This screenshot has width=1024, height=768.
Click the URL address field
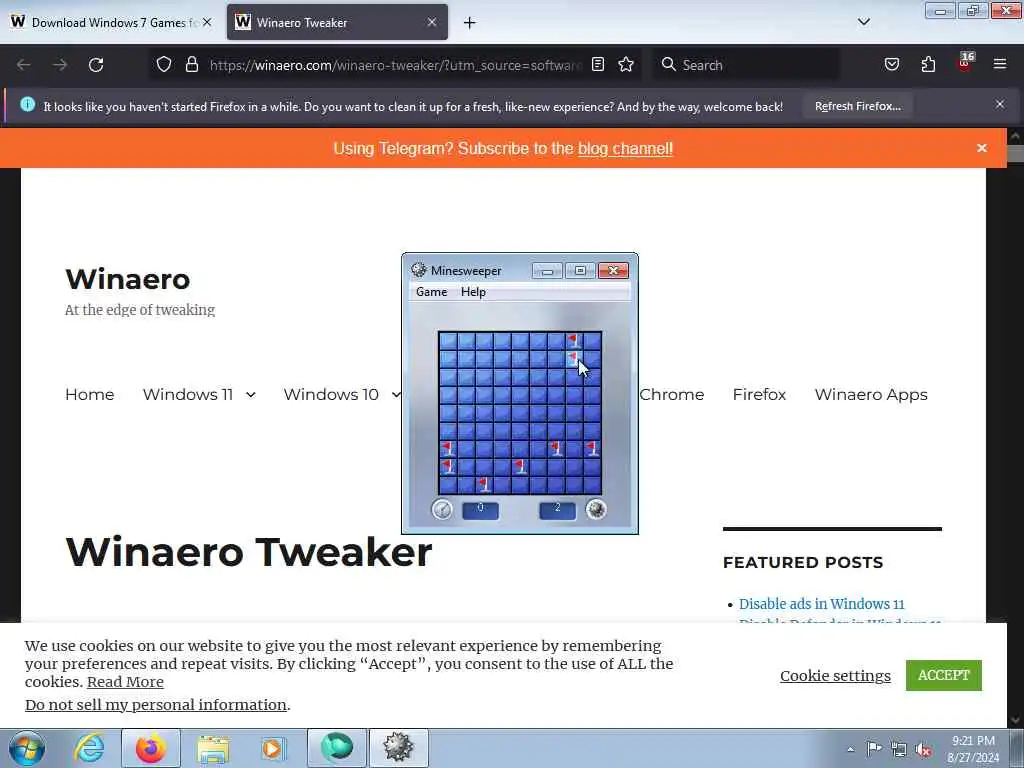coord(395,65)
